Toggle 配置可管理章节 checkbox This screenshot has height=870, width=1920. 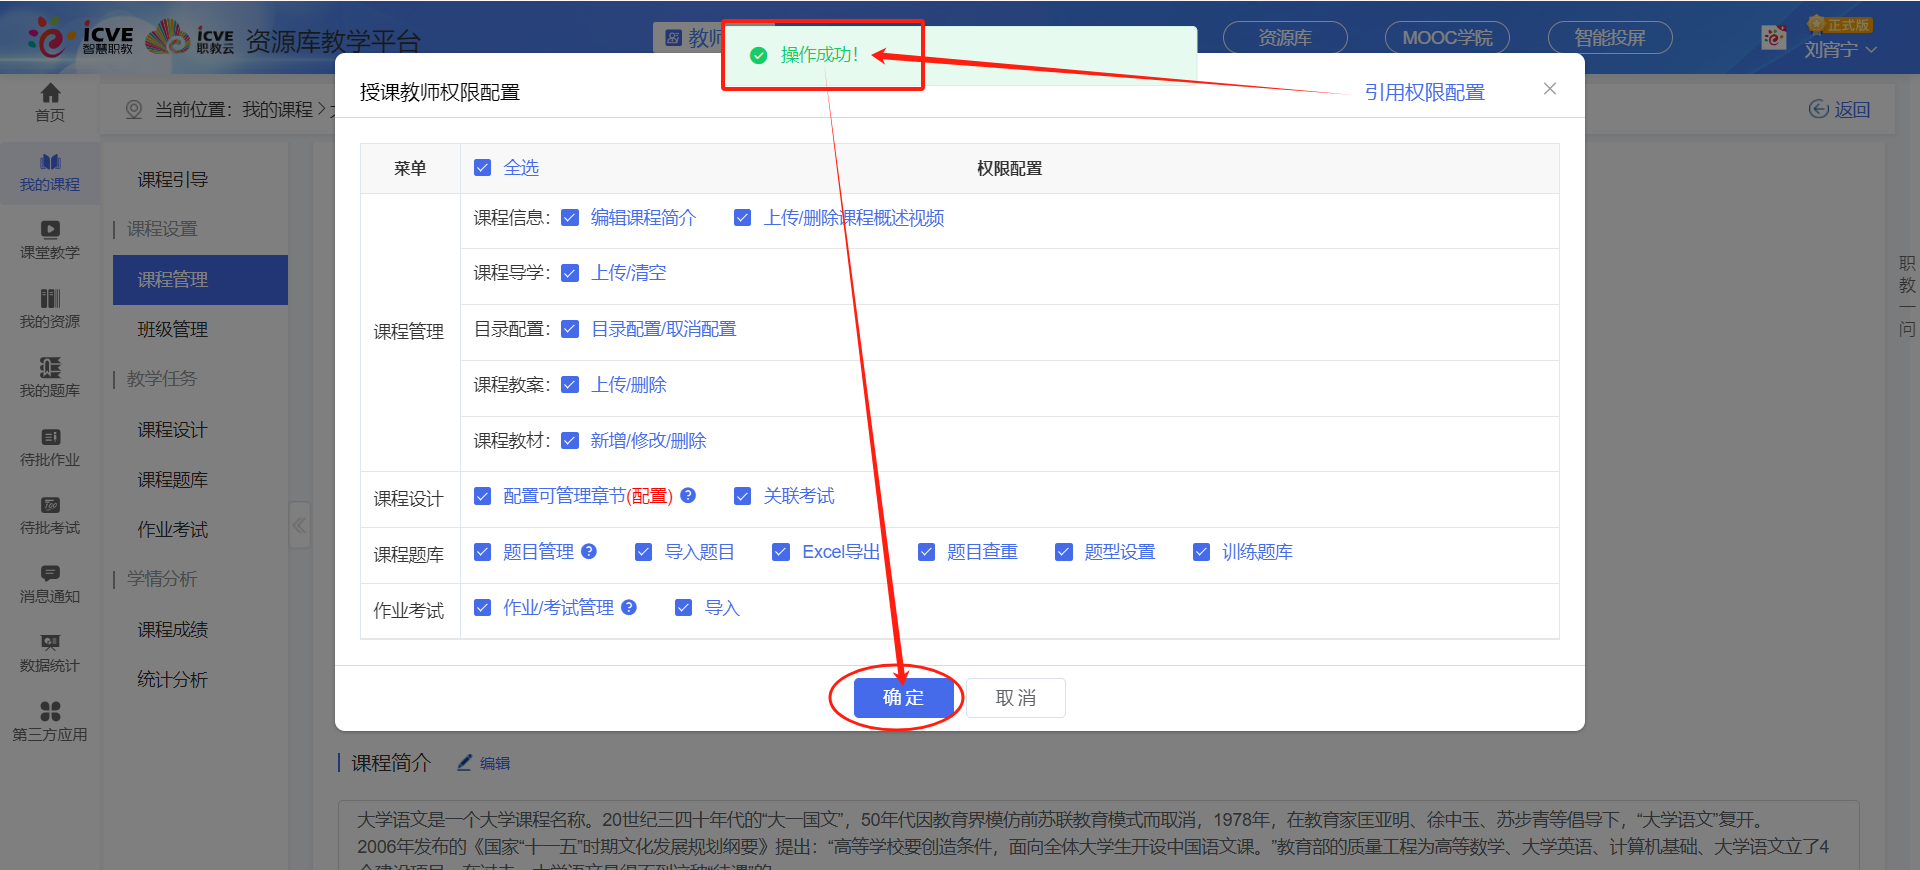tap(483, 496)
